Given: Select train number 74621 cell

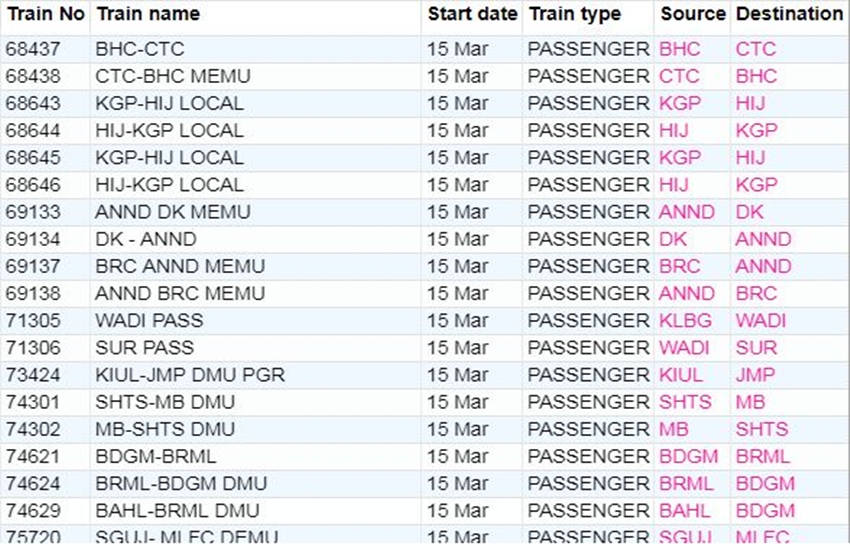Looking at the screenshot, I should 33,456.
